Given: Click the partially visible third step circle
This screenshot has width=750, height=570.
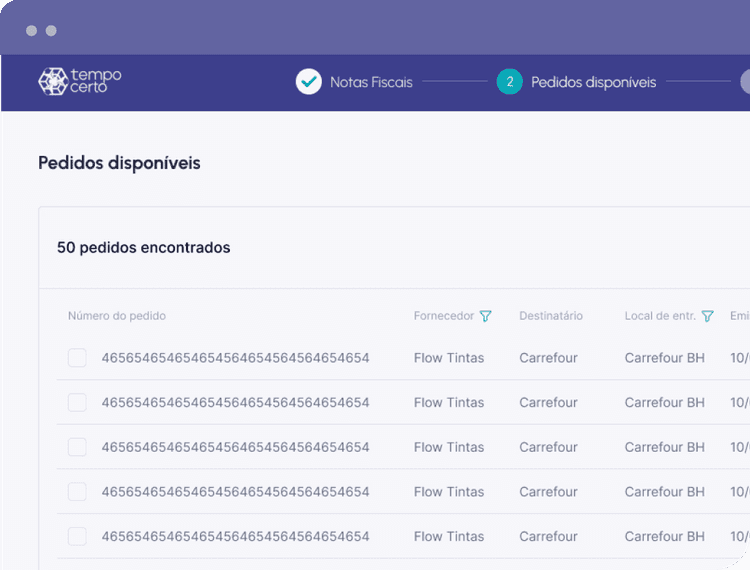Looking at the screenshot, I should pos(745,82).
